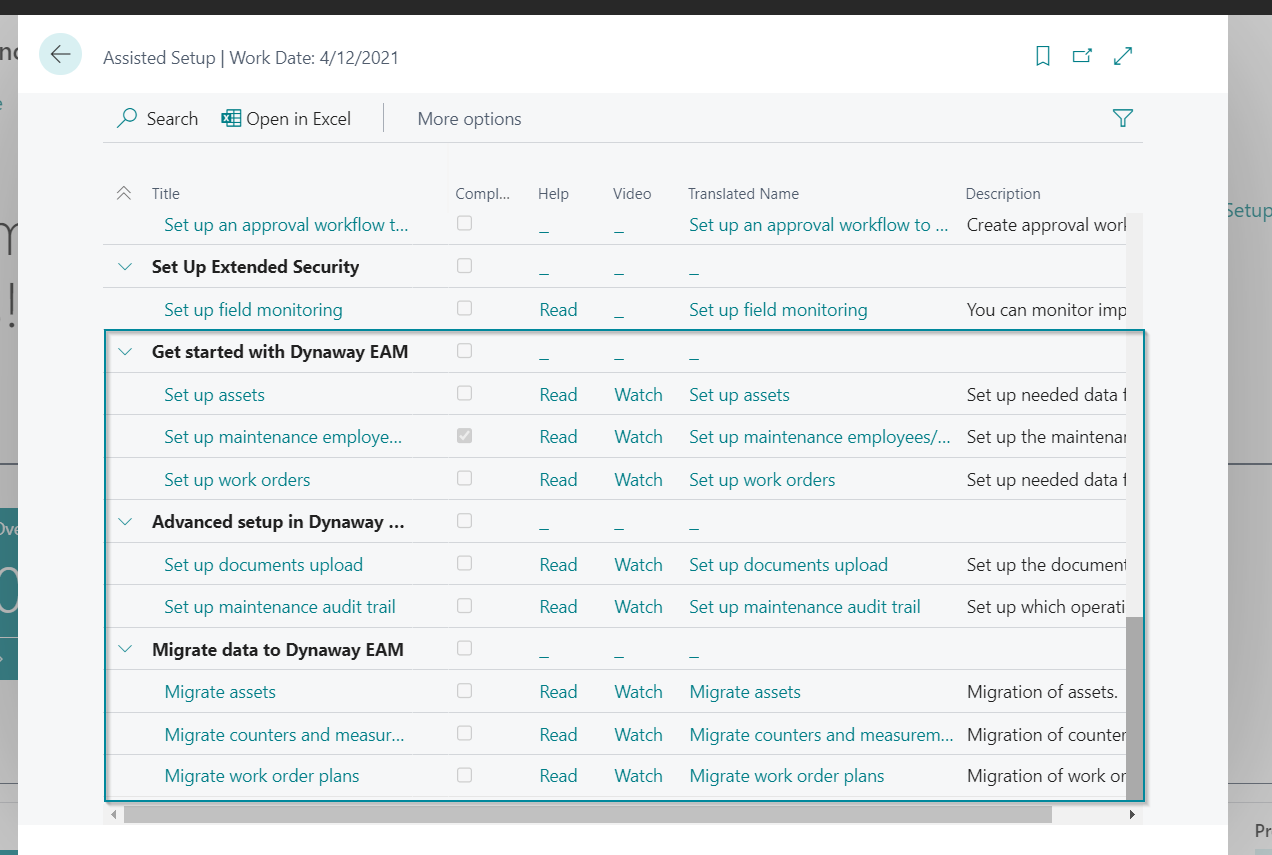This screenshot has width=1272, height=855.
Task: Click the Help column header
Action: [x=553, y=194]
